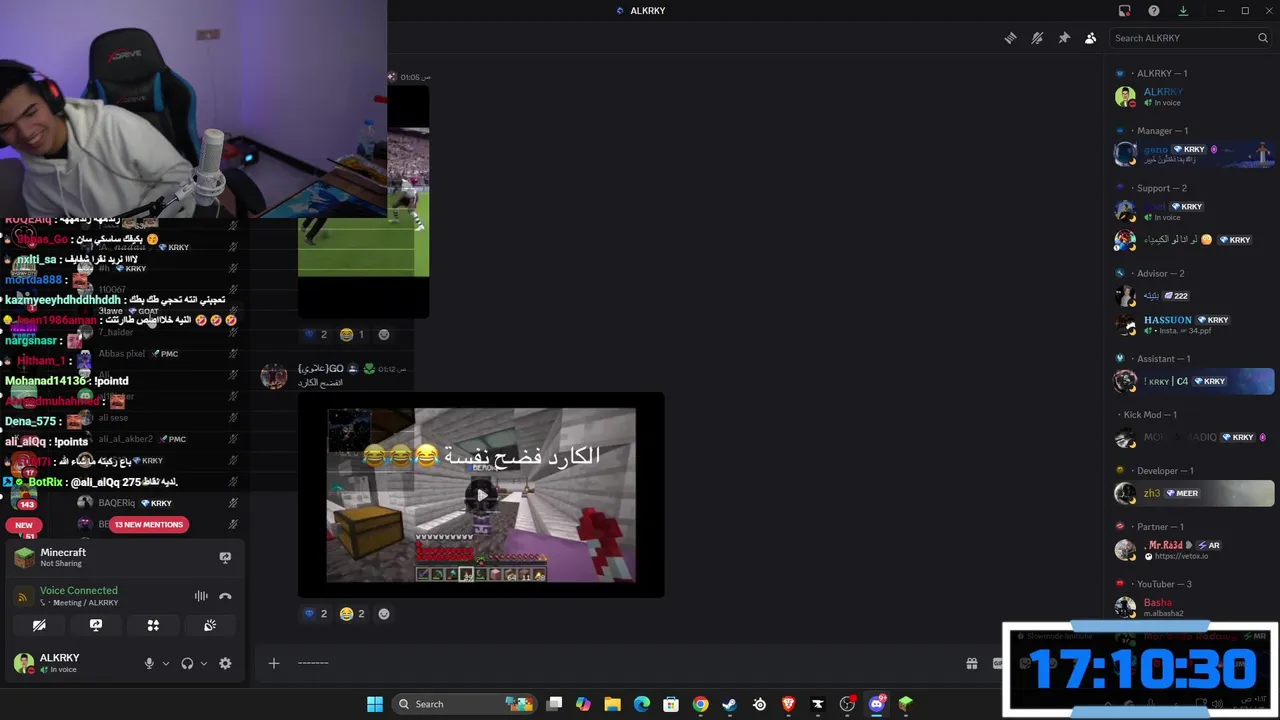This screenshot has width=1280, height=720.
Task: Open Task View on the taskbar
Action: point(555,704)
